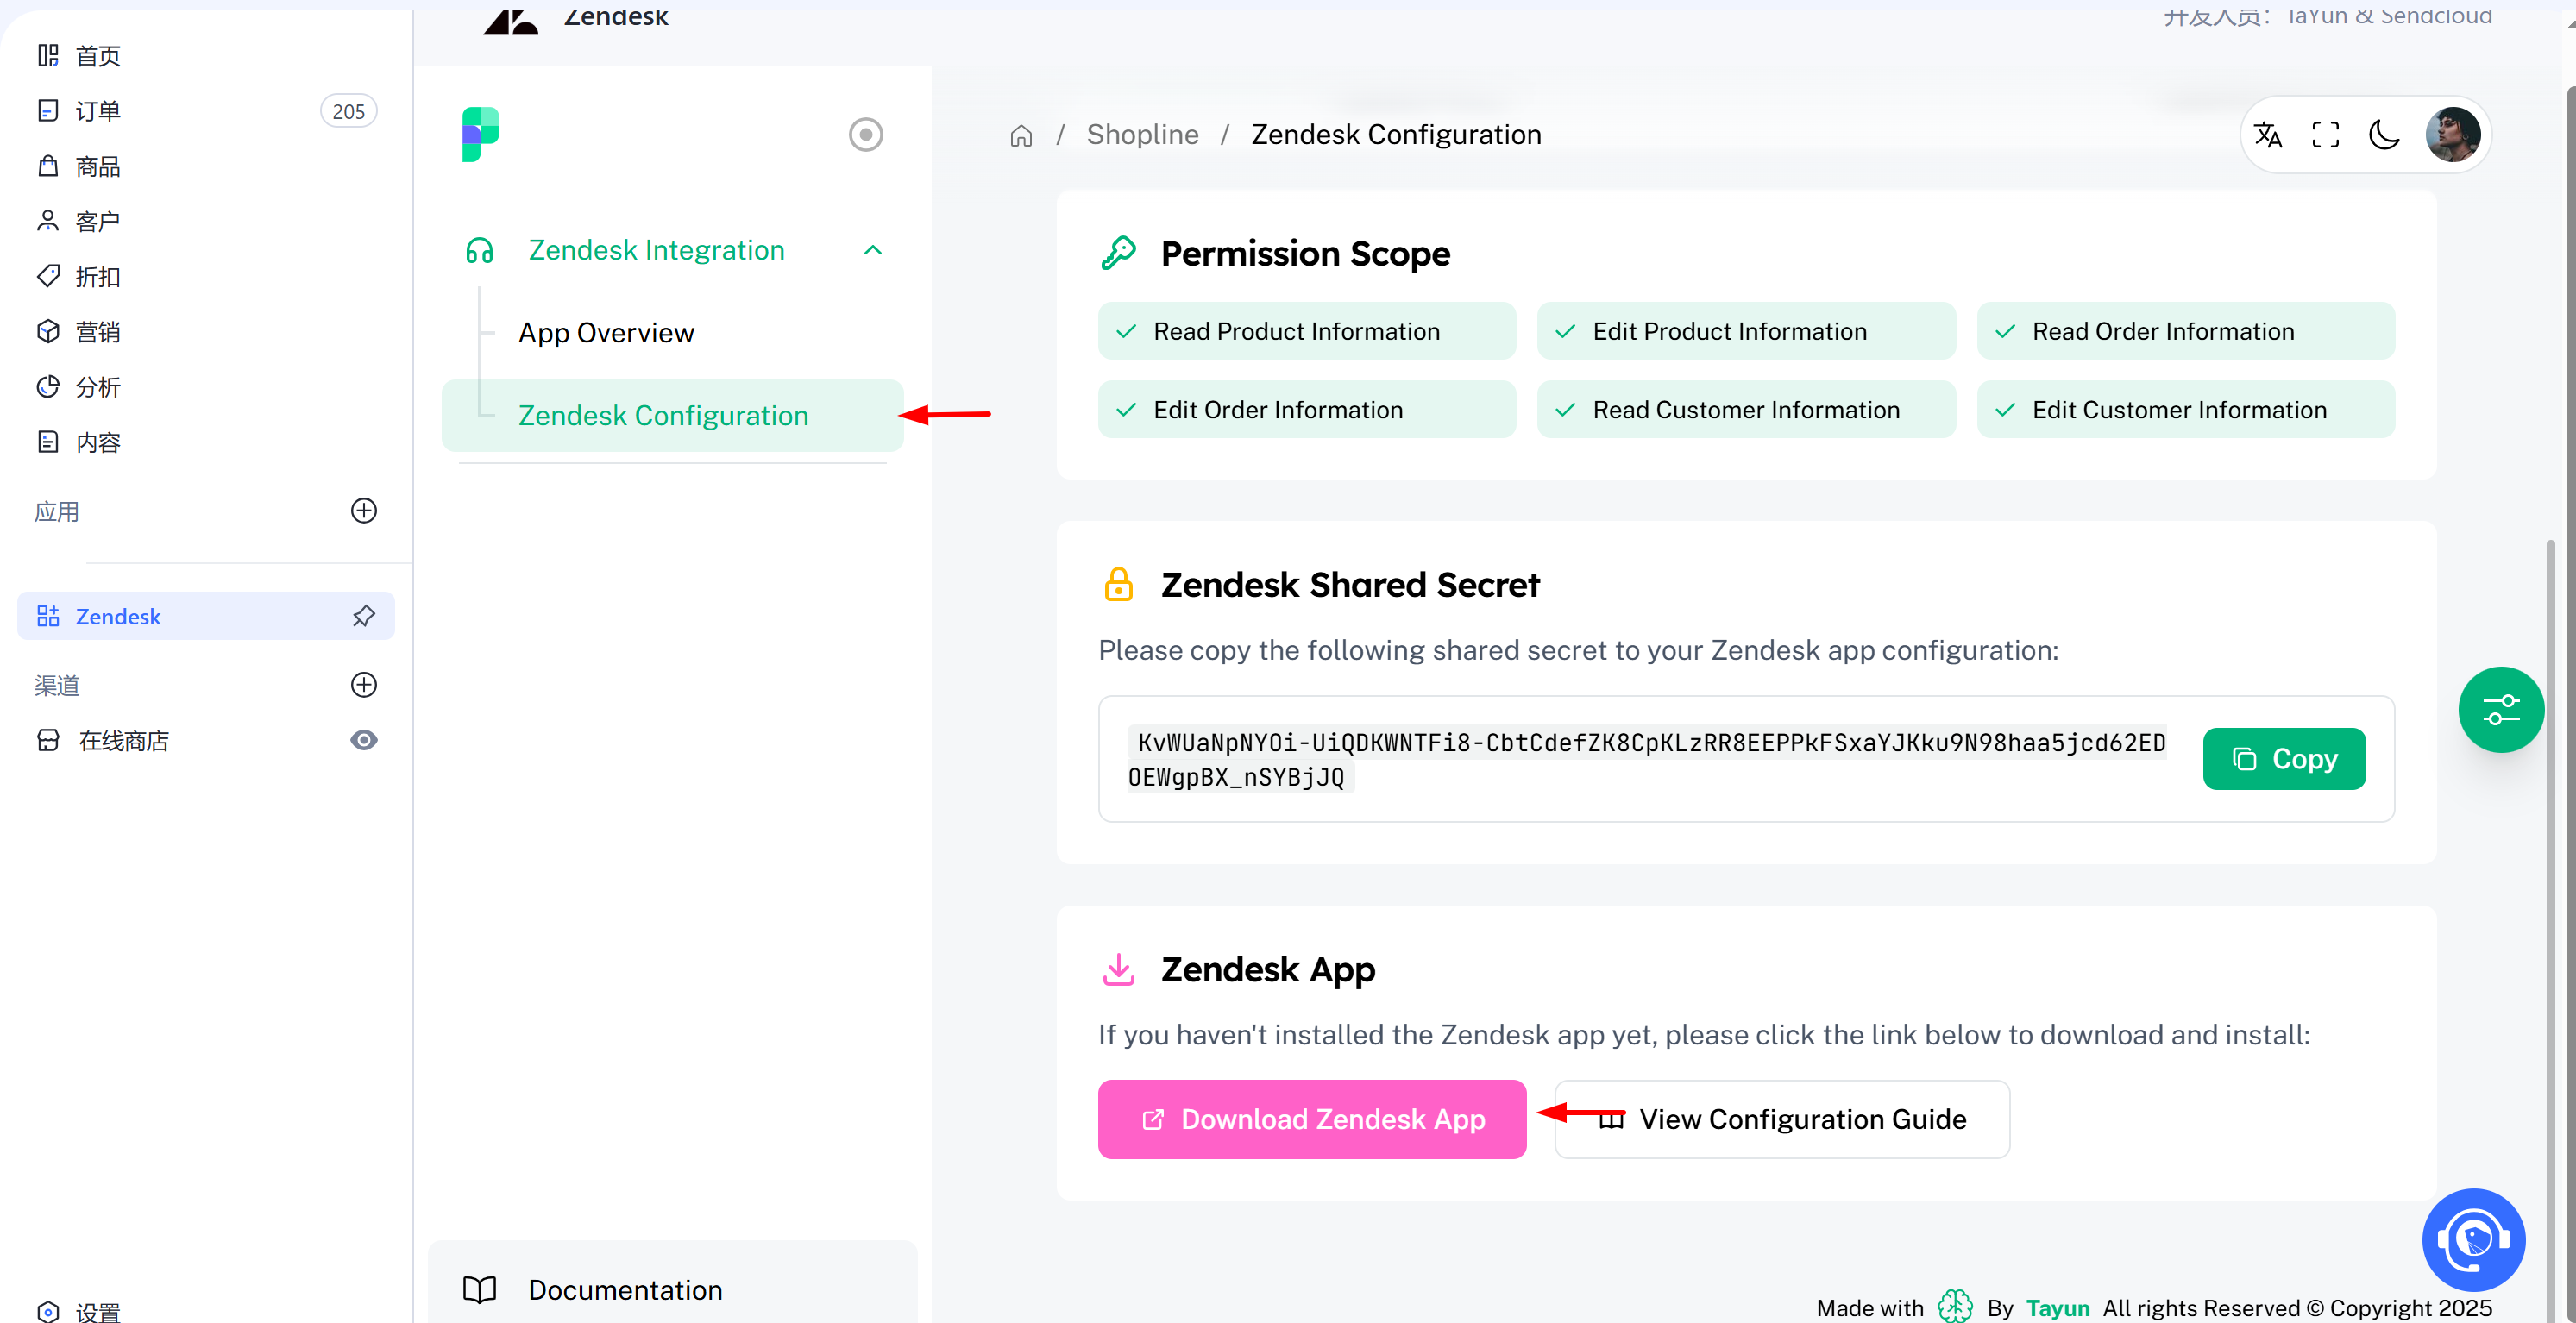Viewport: 2576px width, 1323px height.
Task: Click the green app logo icon
Action: coord(480,134)
